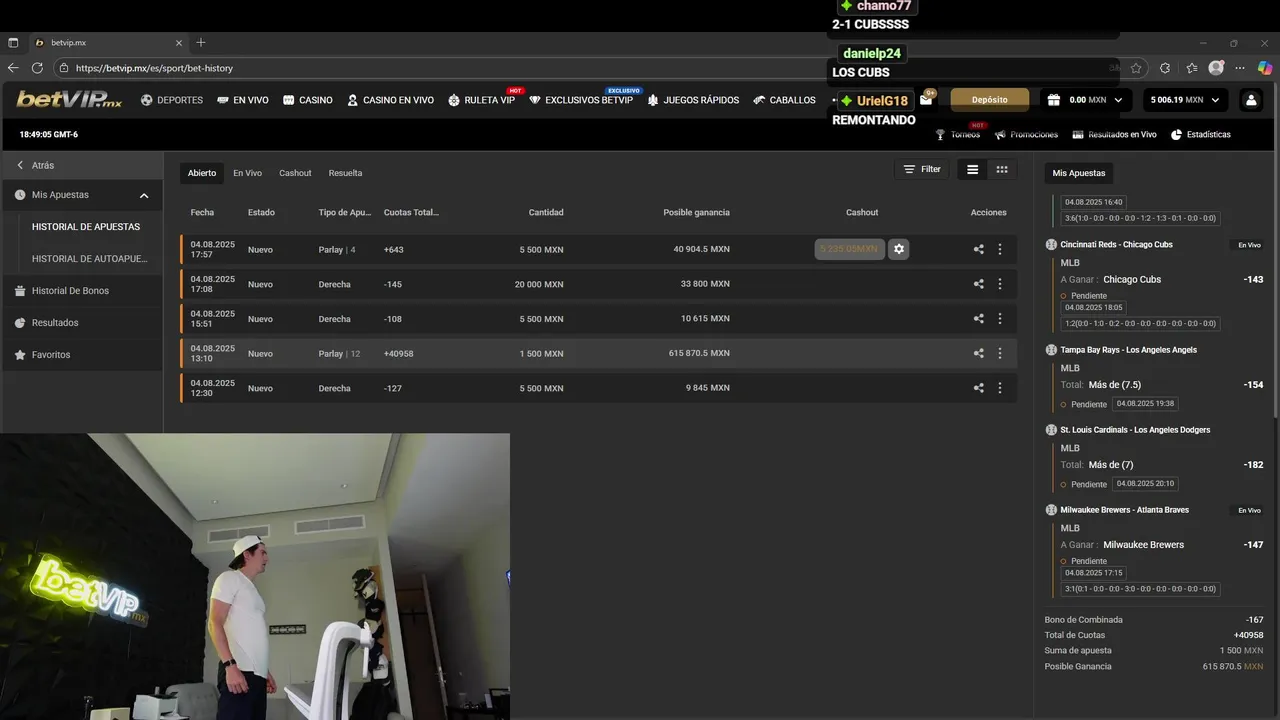Open the EN VIVO section
Viewport: 1280px width, 720px height.
[243, 100]
